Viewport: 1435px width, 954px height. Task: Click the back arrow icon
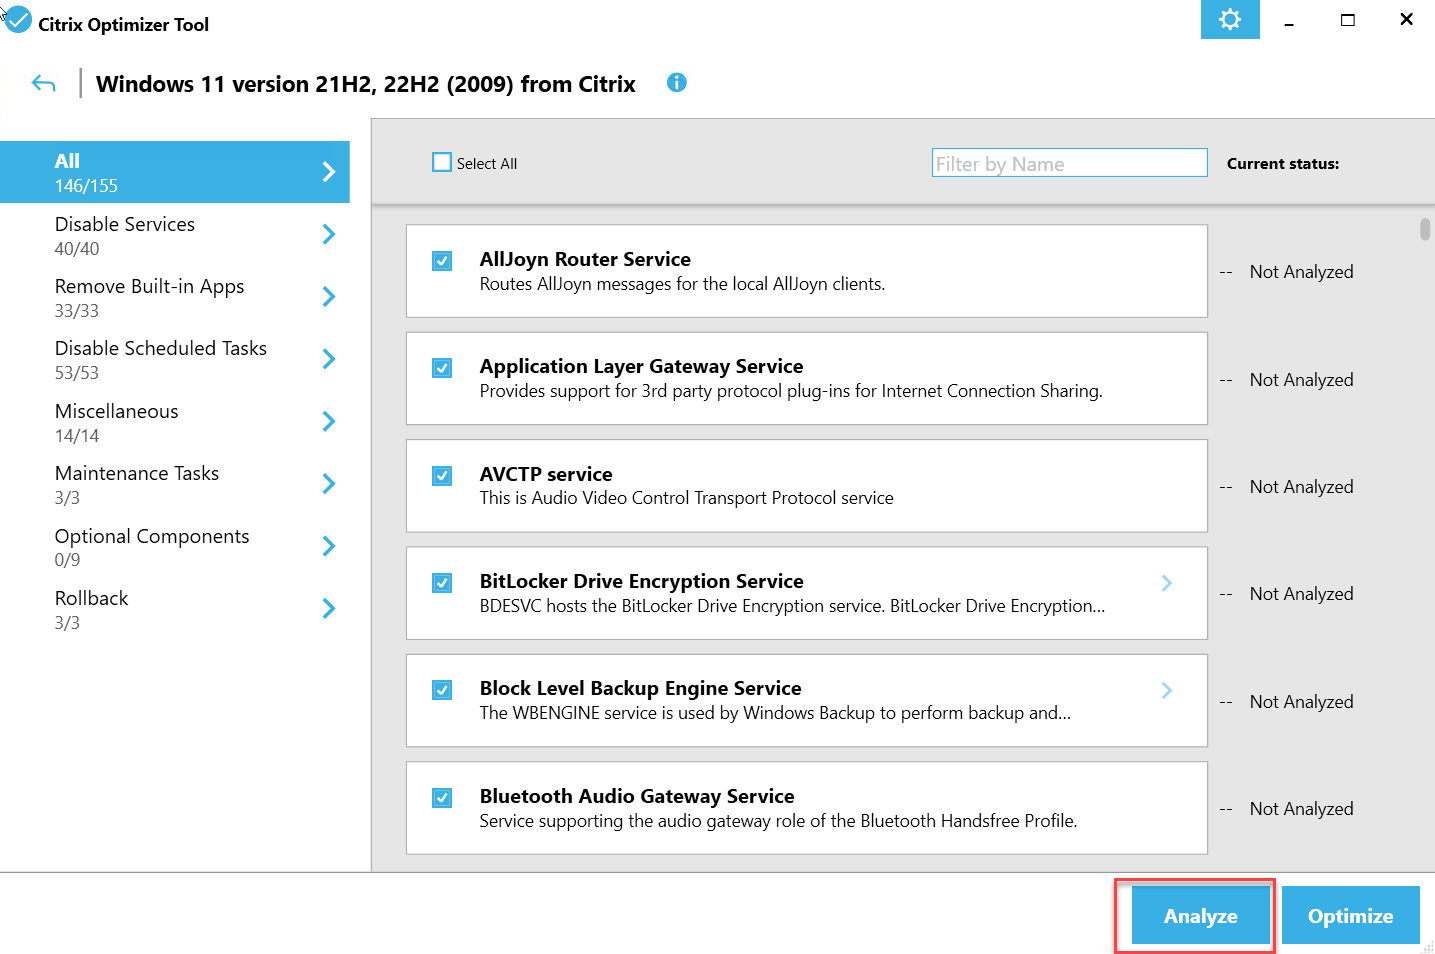pos(43,84)
